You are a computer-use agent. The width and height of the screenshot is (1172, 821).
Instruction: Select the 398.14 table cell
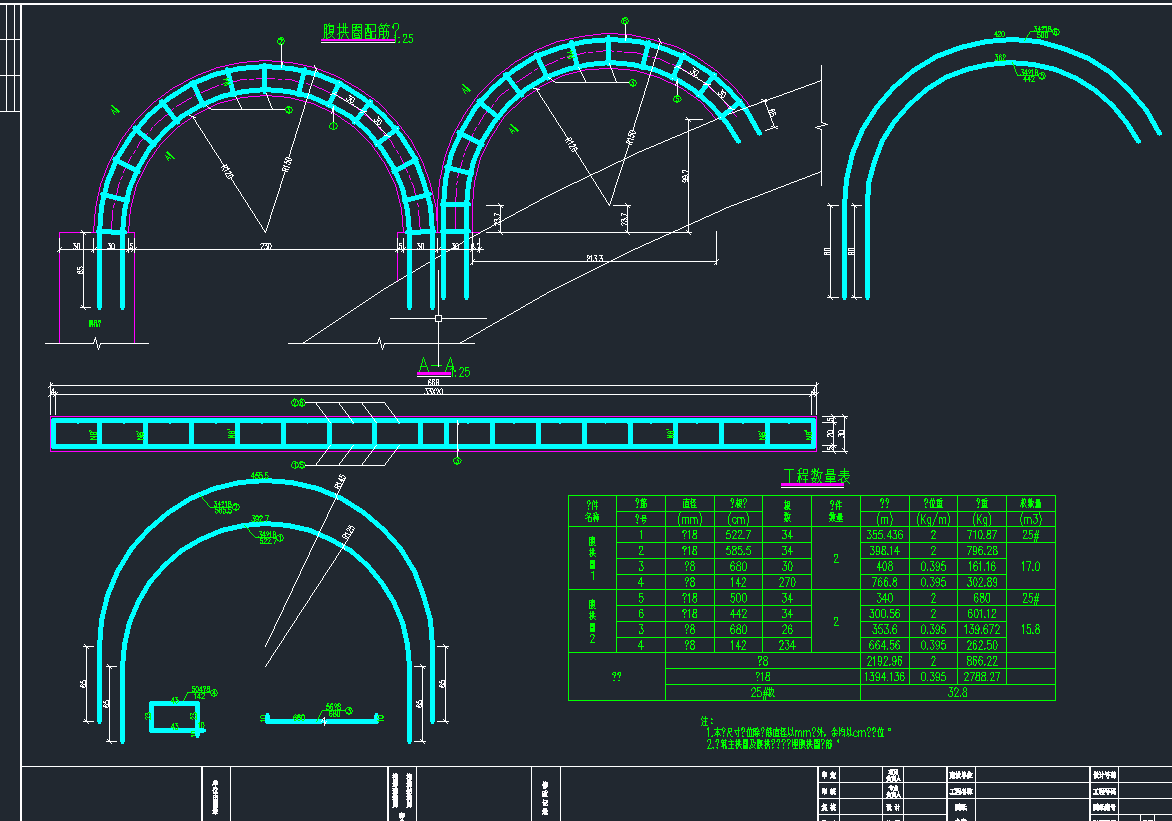pyautogui.click(x=884, y=550)
